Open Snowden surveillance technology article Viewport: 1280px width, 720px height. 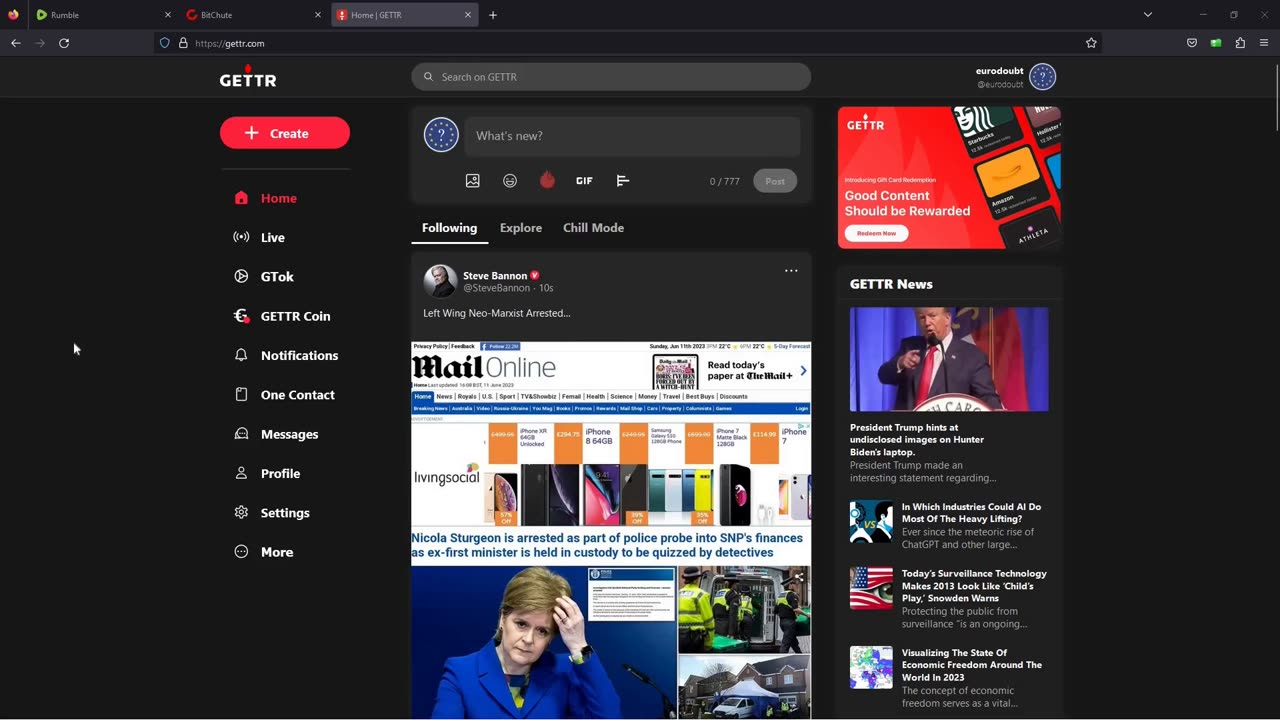pos(974,586)
